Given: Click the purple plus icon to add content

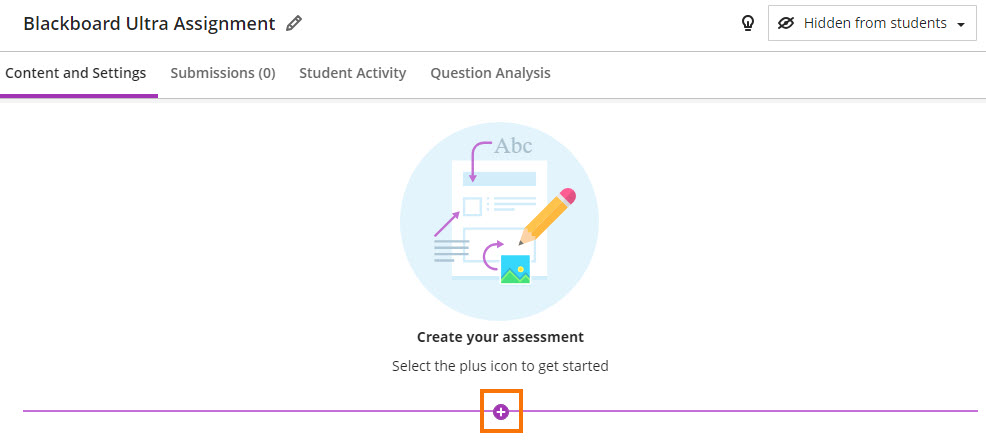Looking at the screenshot, I should point(501,411).
